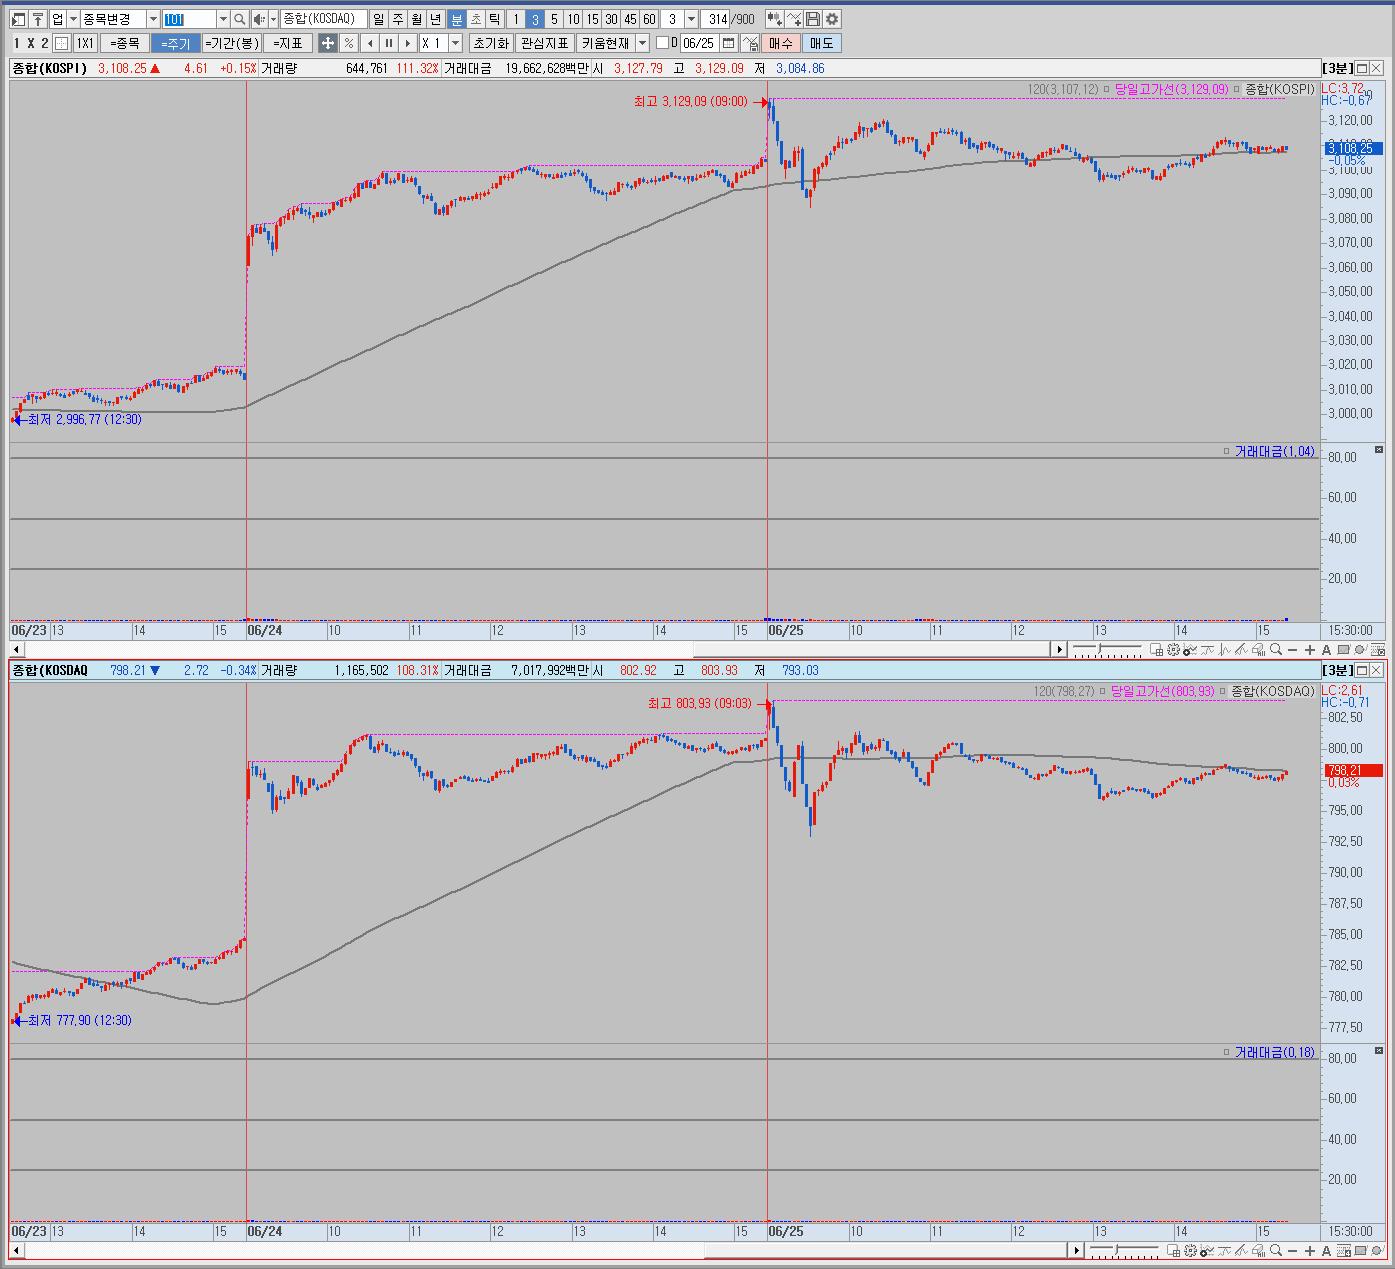Toggle 120 moving average box in KOSDAQ chart

tap(1103, 691)
